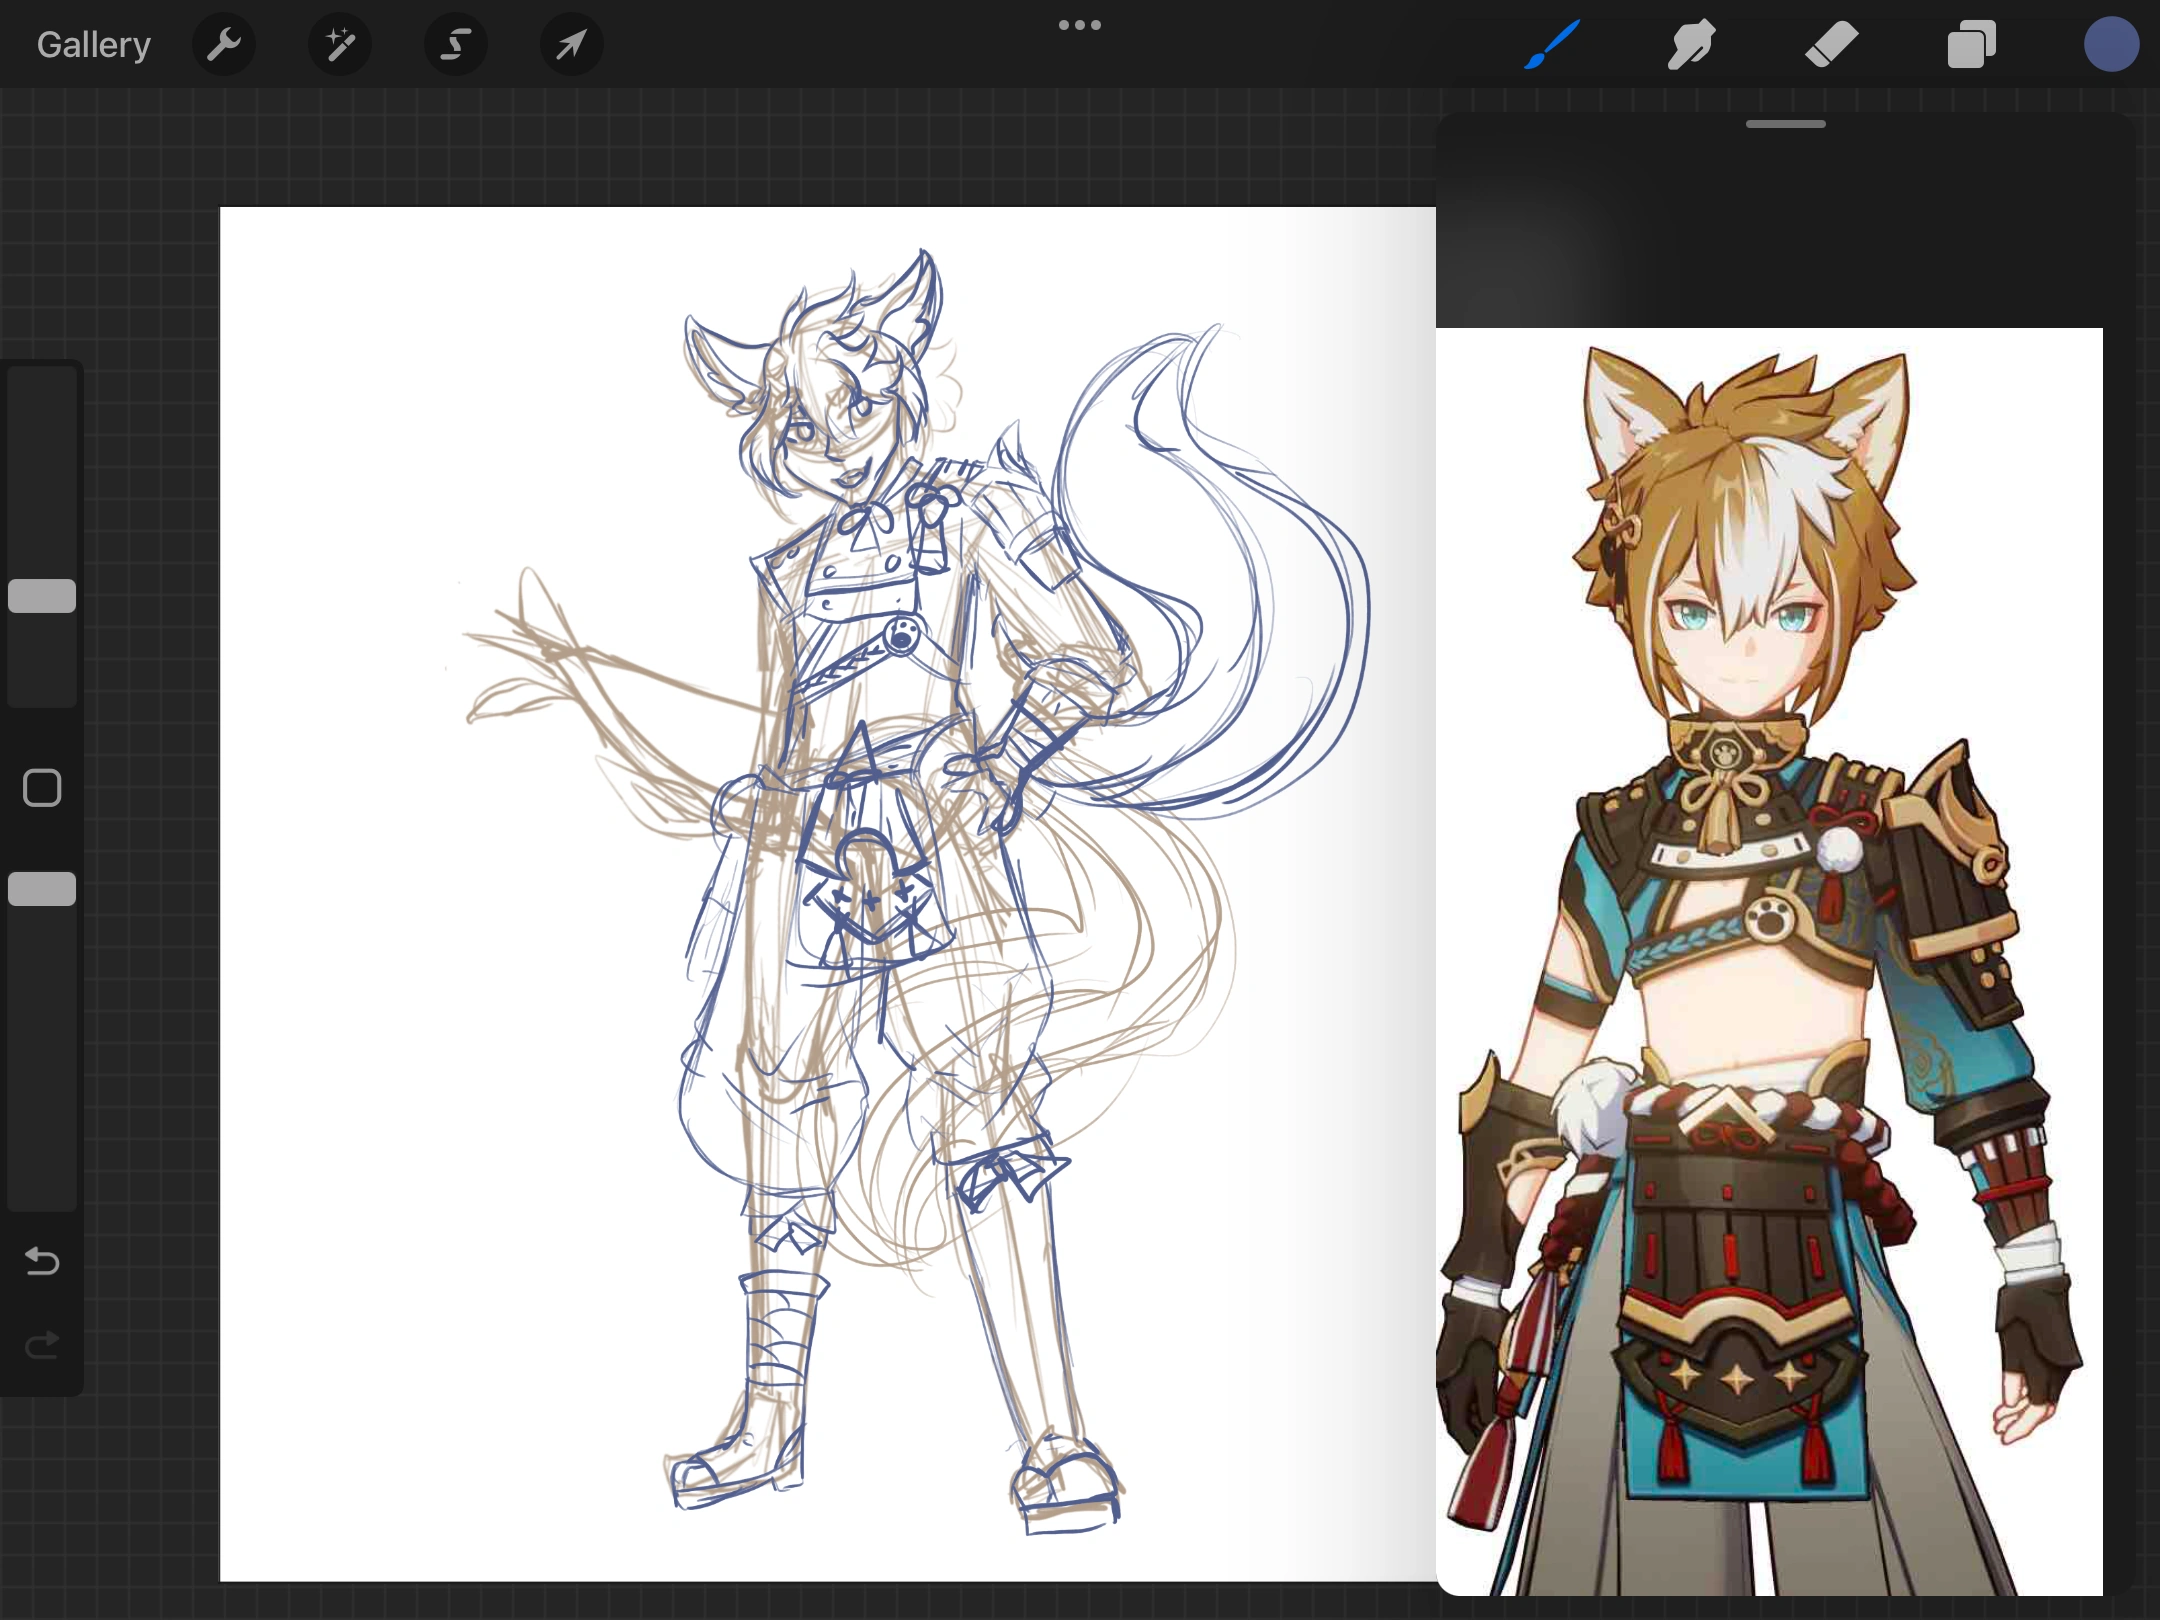Select the Paint brush tool
The image size is (2160, 1620).
pyautogui.click(x=1552, y=45)
